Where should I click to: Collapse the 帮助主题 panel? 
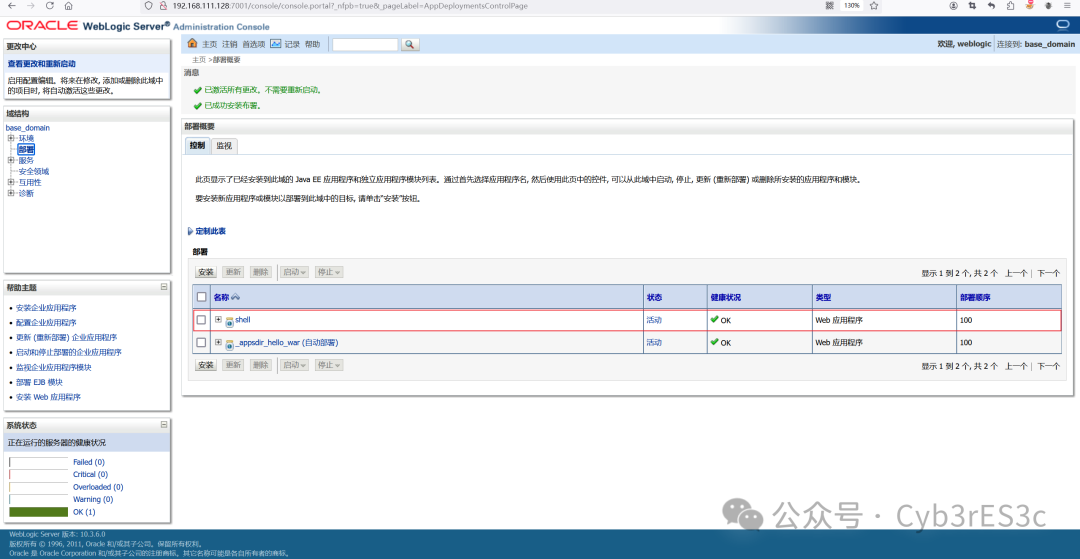[x=164, y=286]
